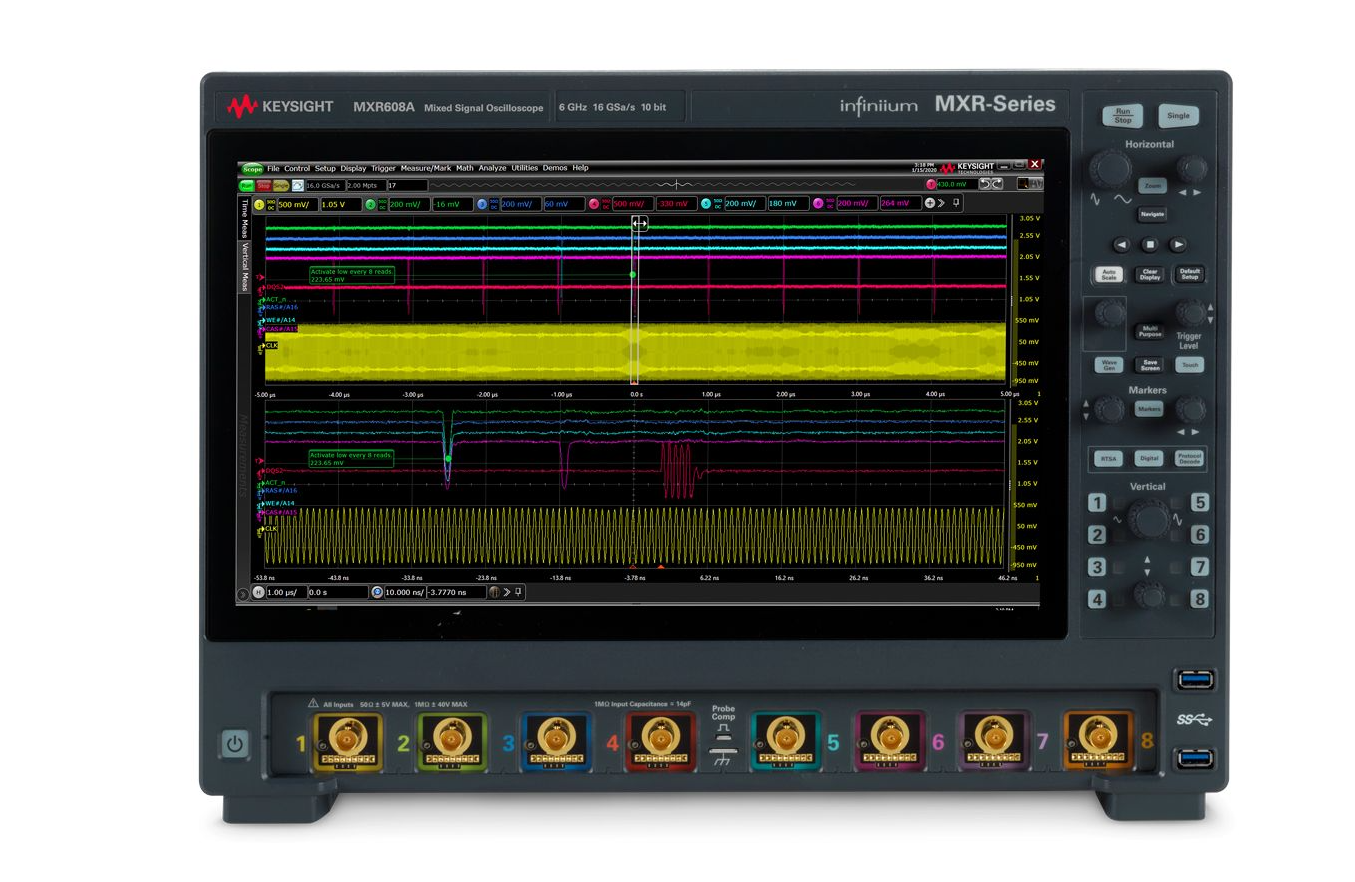The image size is (1355, 882).
Task: Push the Markers key
Action: 1149,409
